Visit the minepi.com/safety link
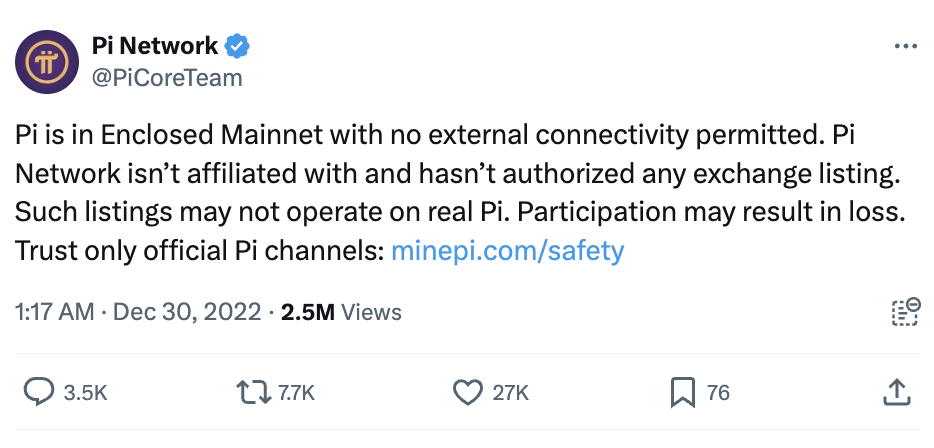 click(507, 249)
